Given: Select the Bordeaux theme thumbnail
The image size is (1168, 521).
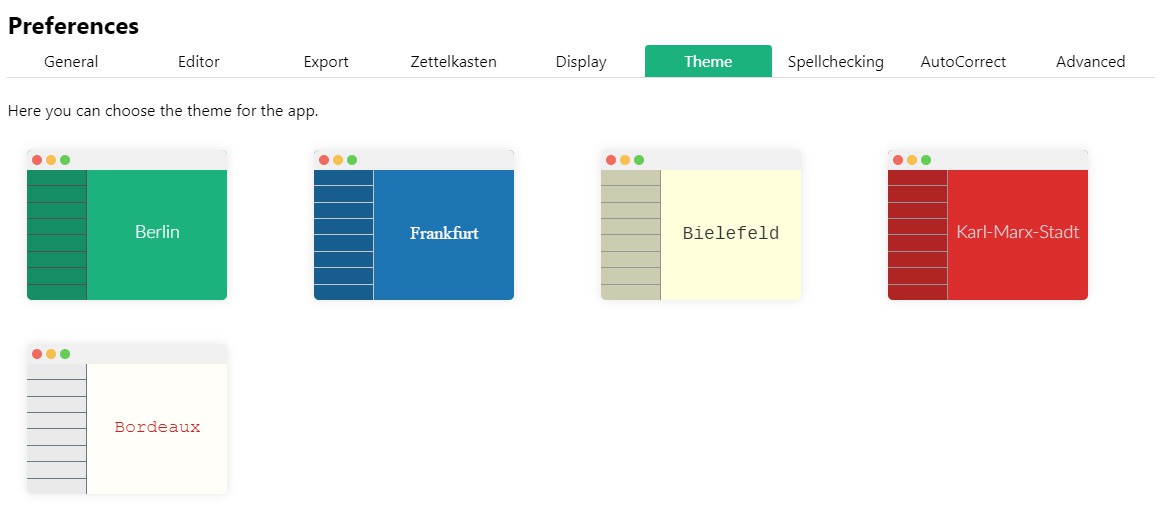Looking at the screenshot, I should pos(127,419).
